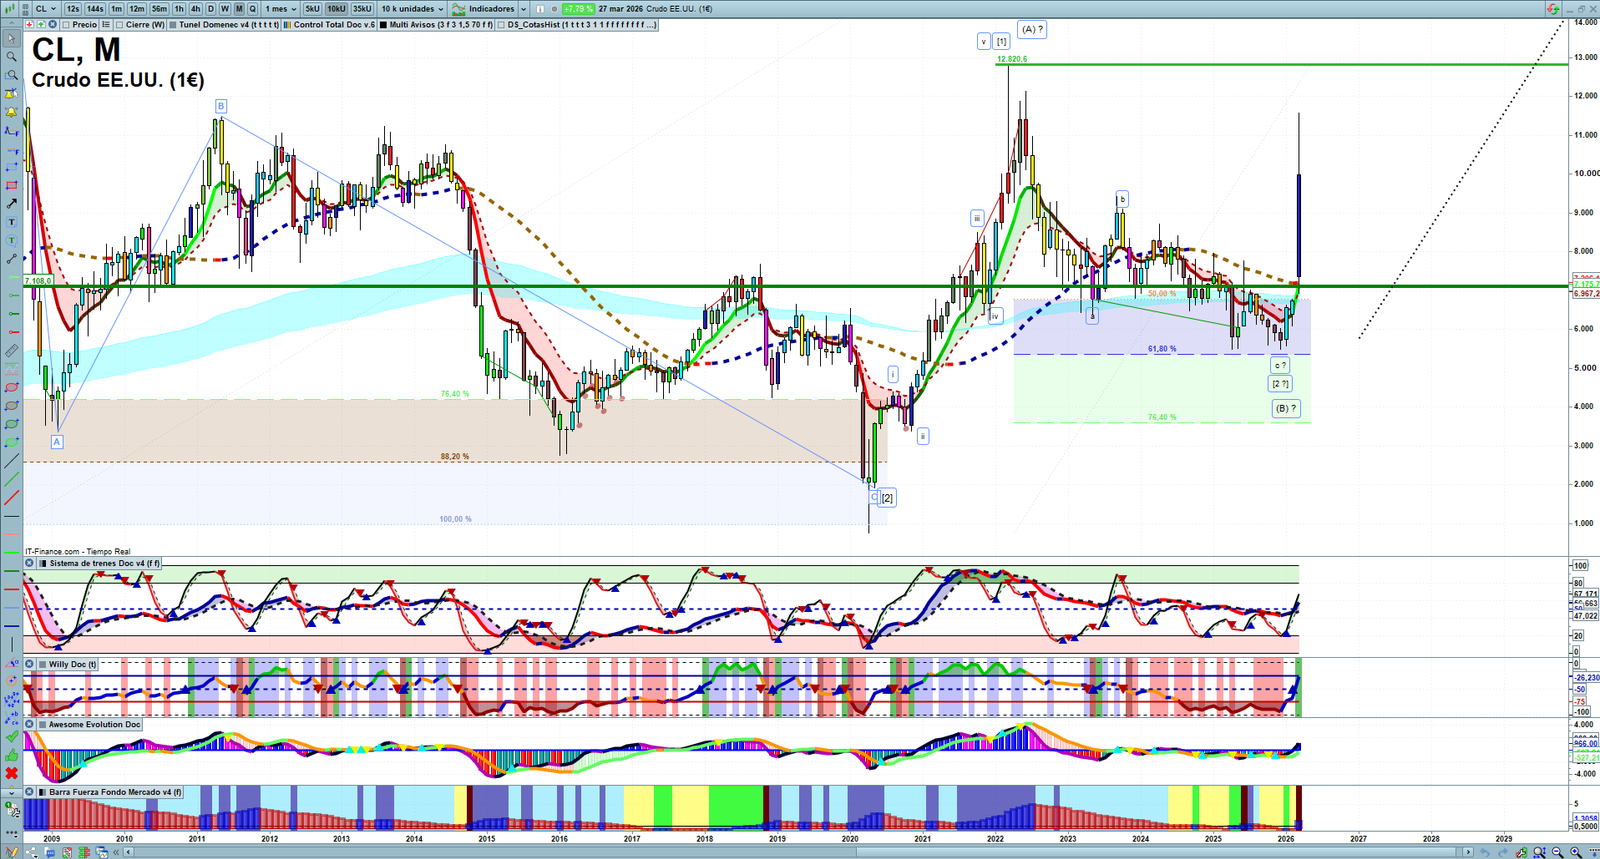Click the bottom-right zoom in magnifier
The width and height of the screenshot is (1600, 859).
click(x=1576, y=852)
